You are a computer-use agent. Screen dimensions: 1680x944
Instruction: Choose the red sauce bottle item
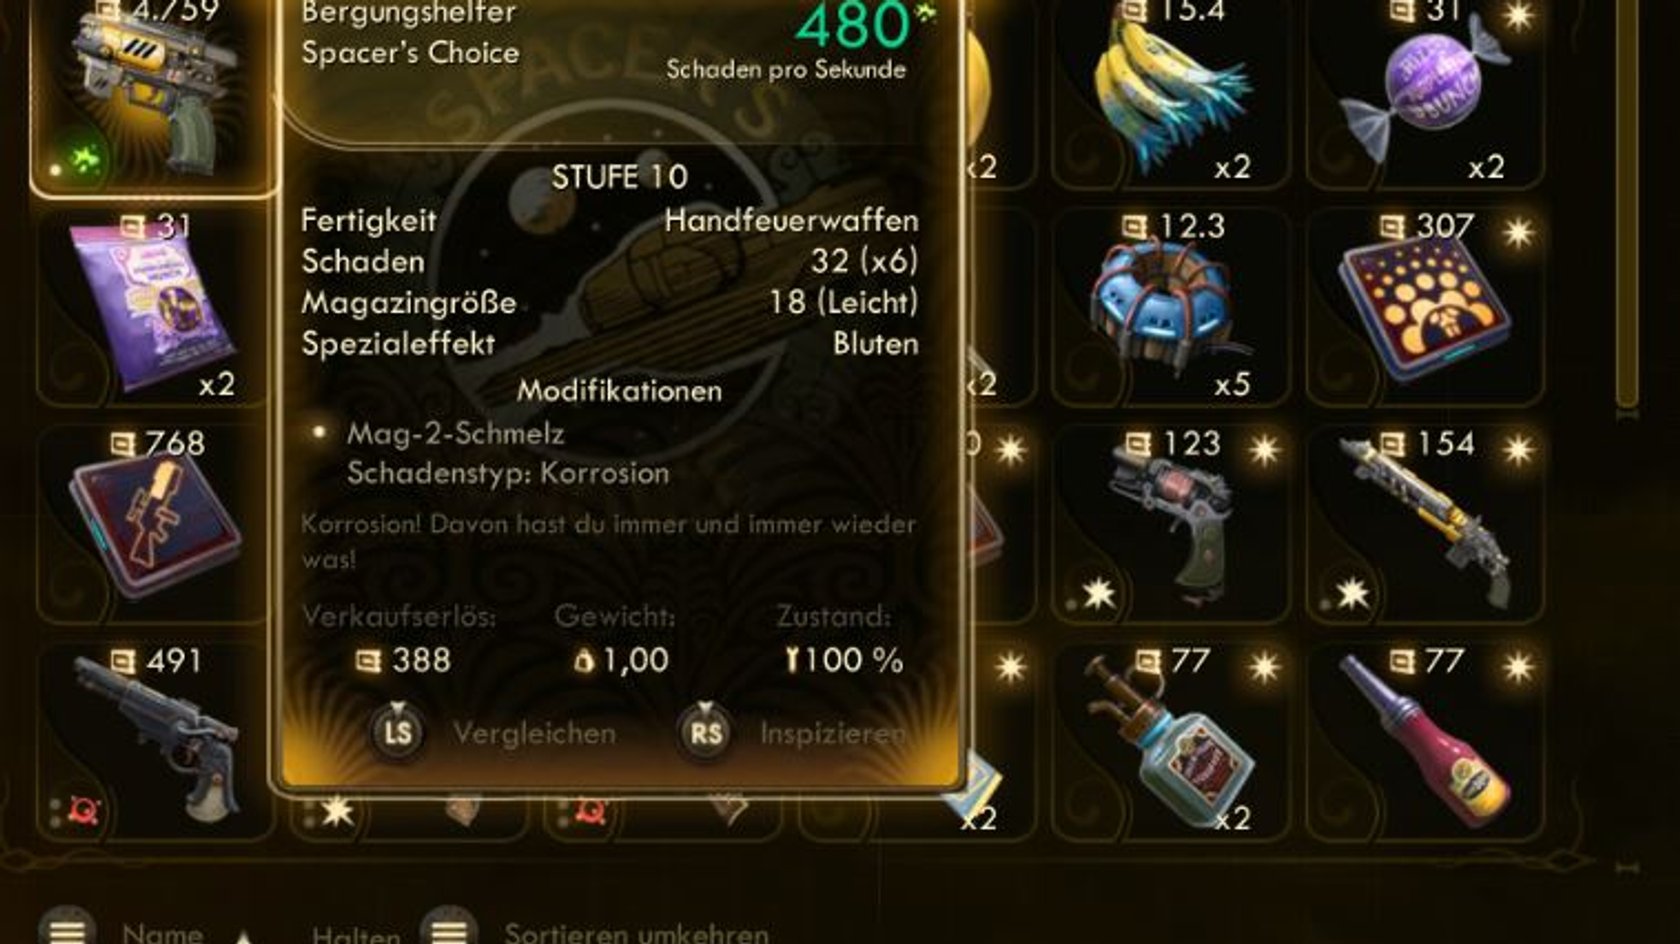point(1425,741)
